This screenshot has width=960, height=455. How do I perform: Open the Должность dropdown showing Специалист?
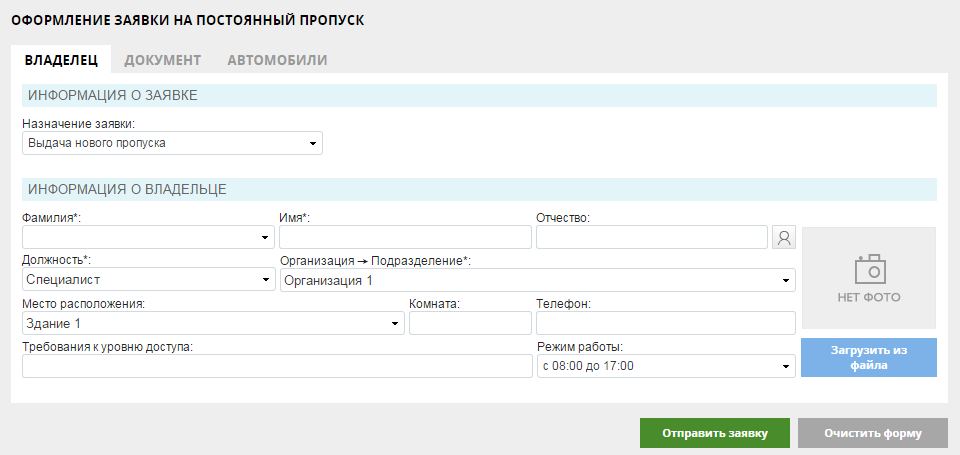click(x=149, y=280)
